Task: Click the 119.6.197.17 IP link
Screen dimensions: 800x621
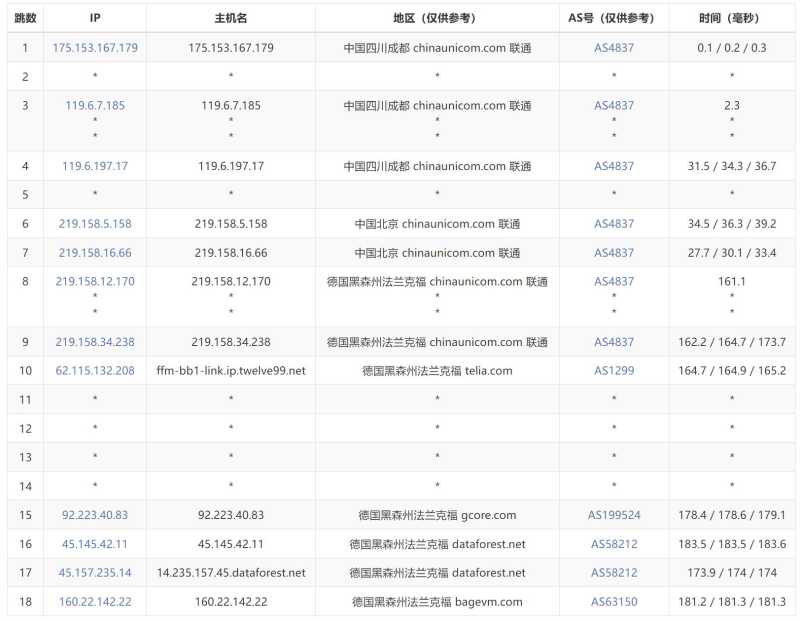Action: click(95, 165)
